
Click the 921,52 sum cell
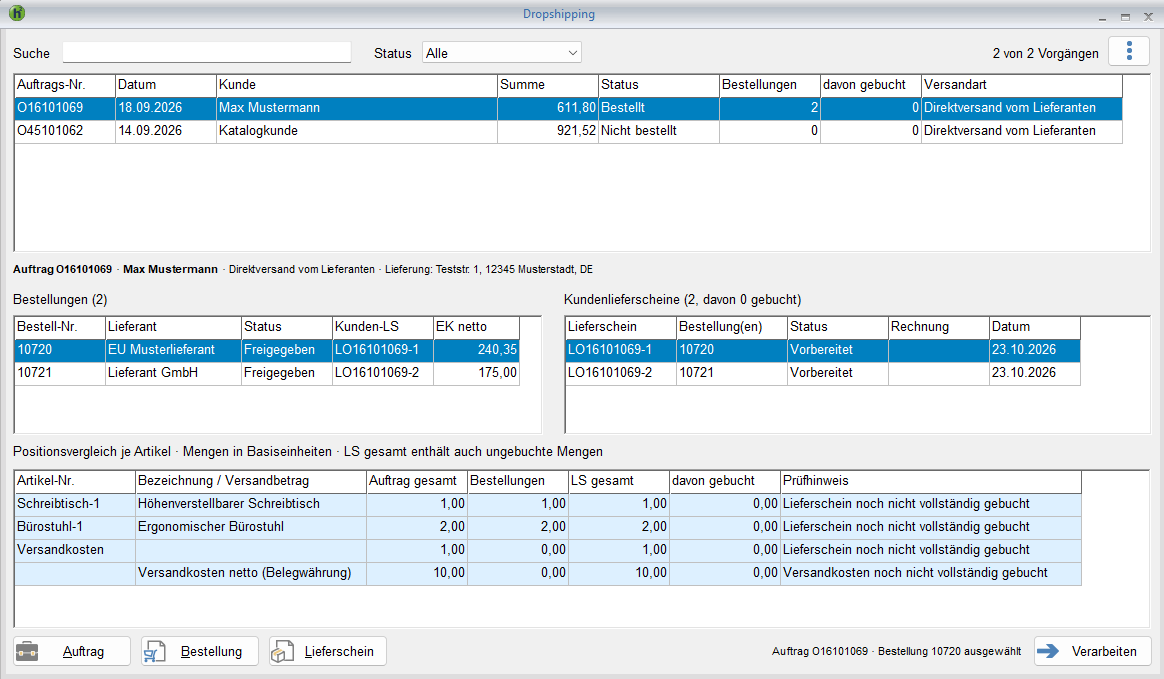click(x=548, y=131)
